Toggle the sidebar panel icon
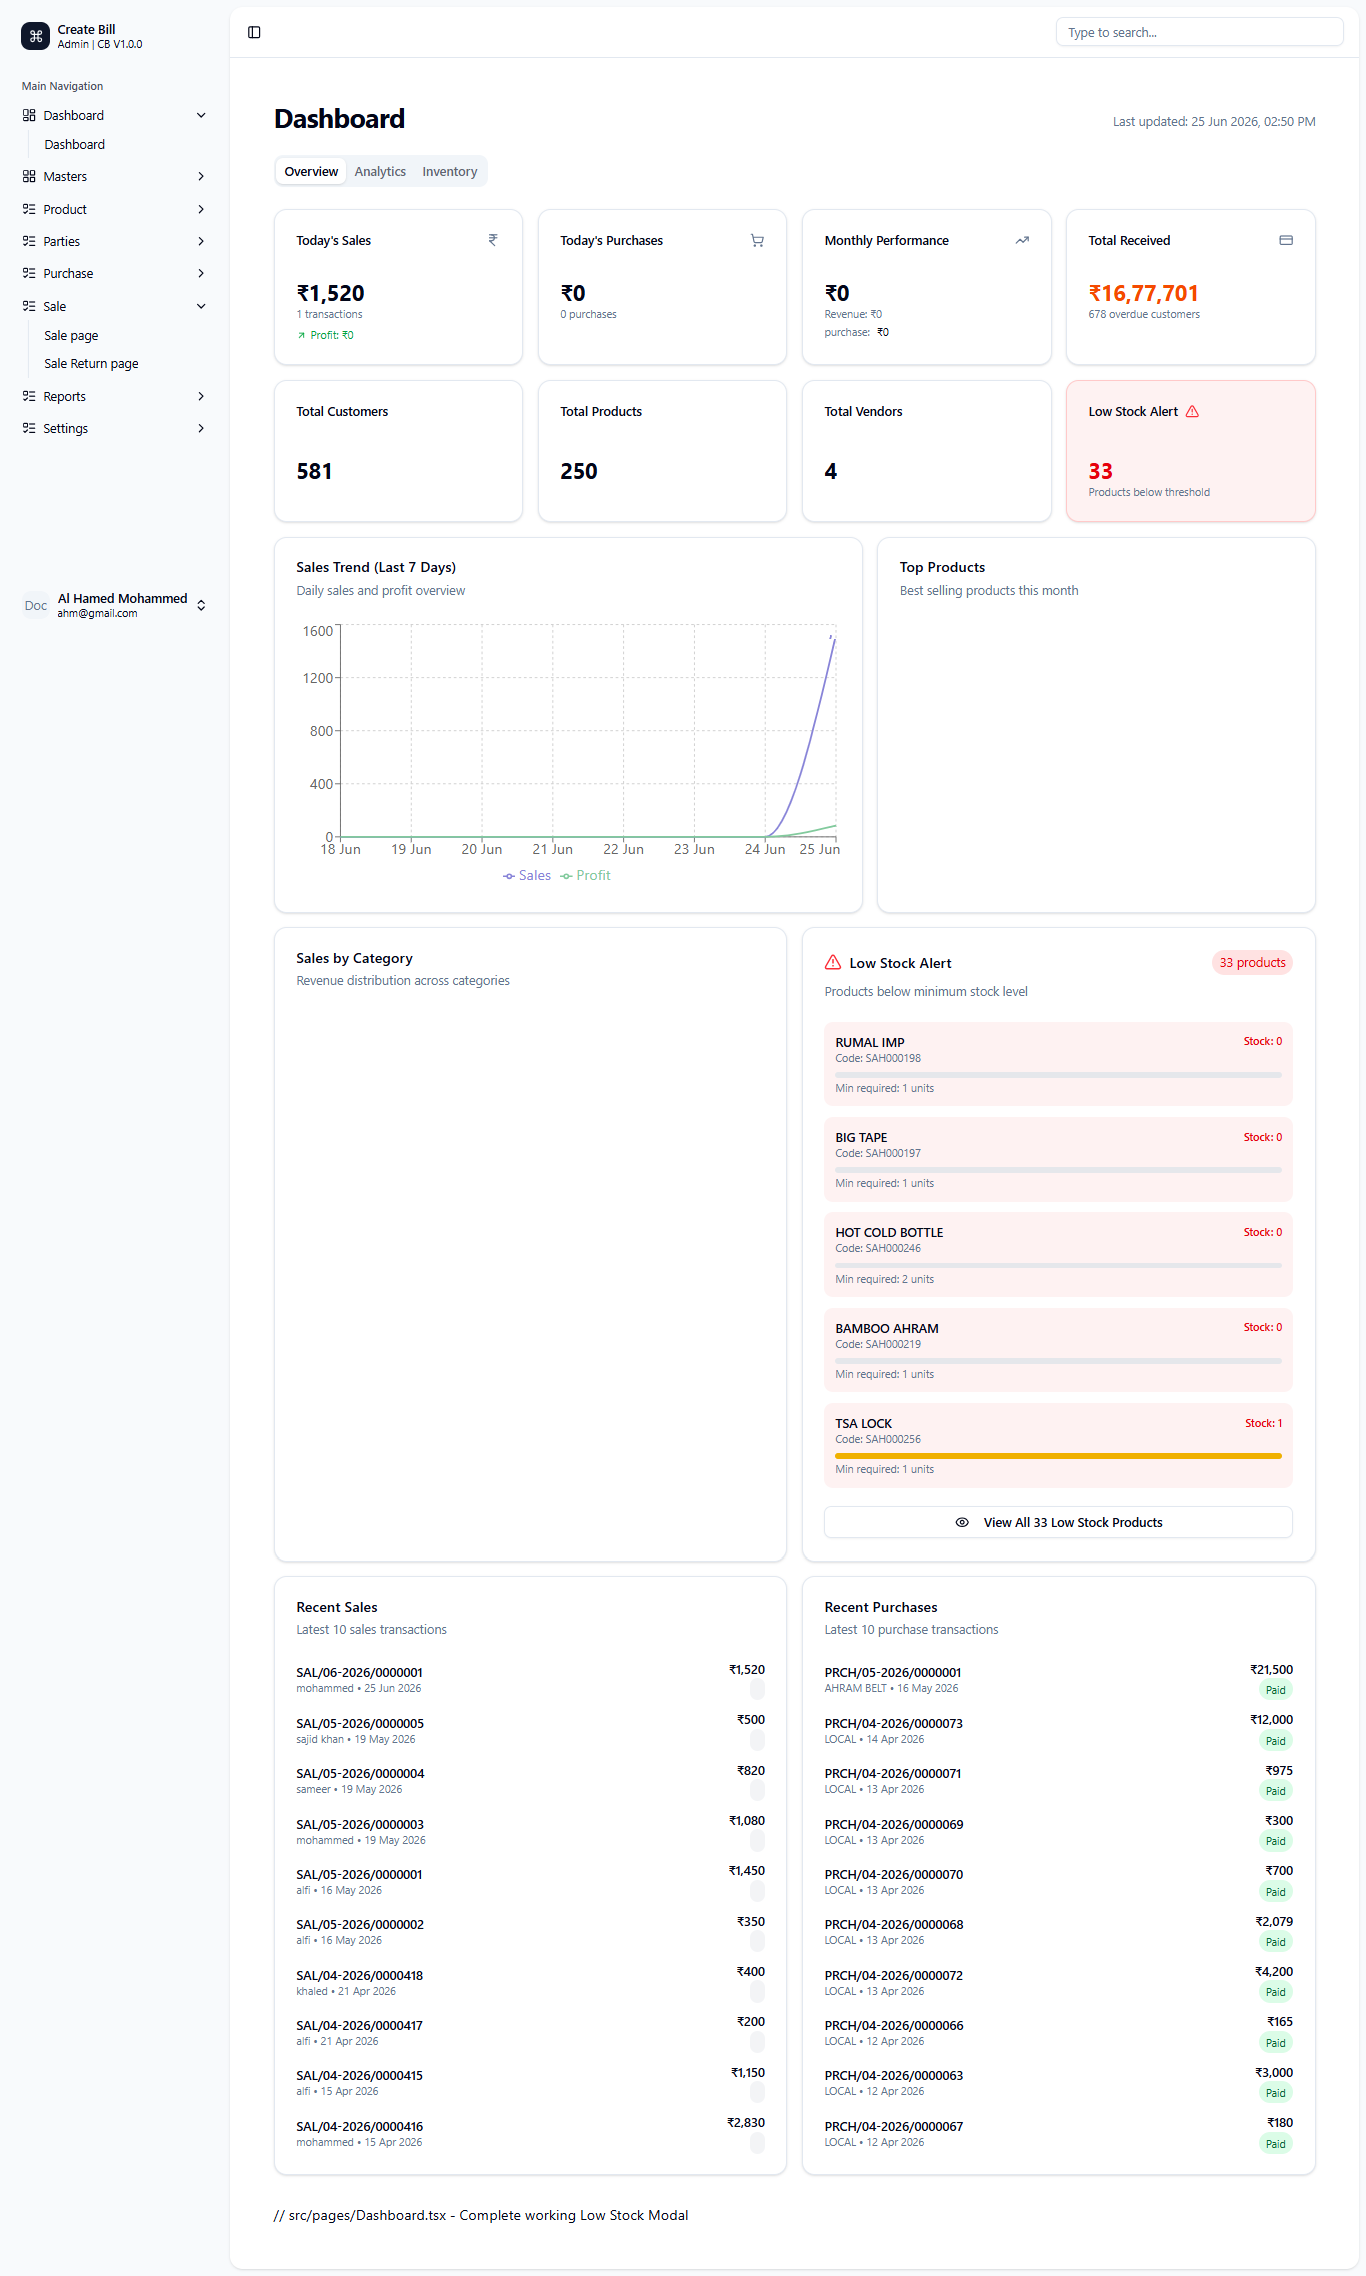This screenshot has width=1366, height=2276. pos(254,33)
